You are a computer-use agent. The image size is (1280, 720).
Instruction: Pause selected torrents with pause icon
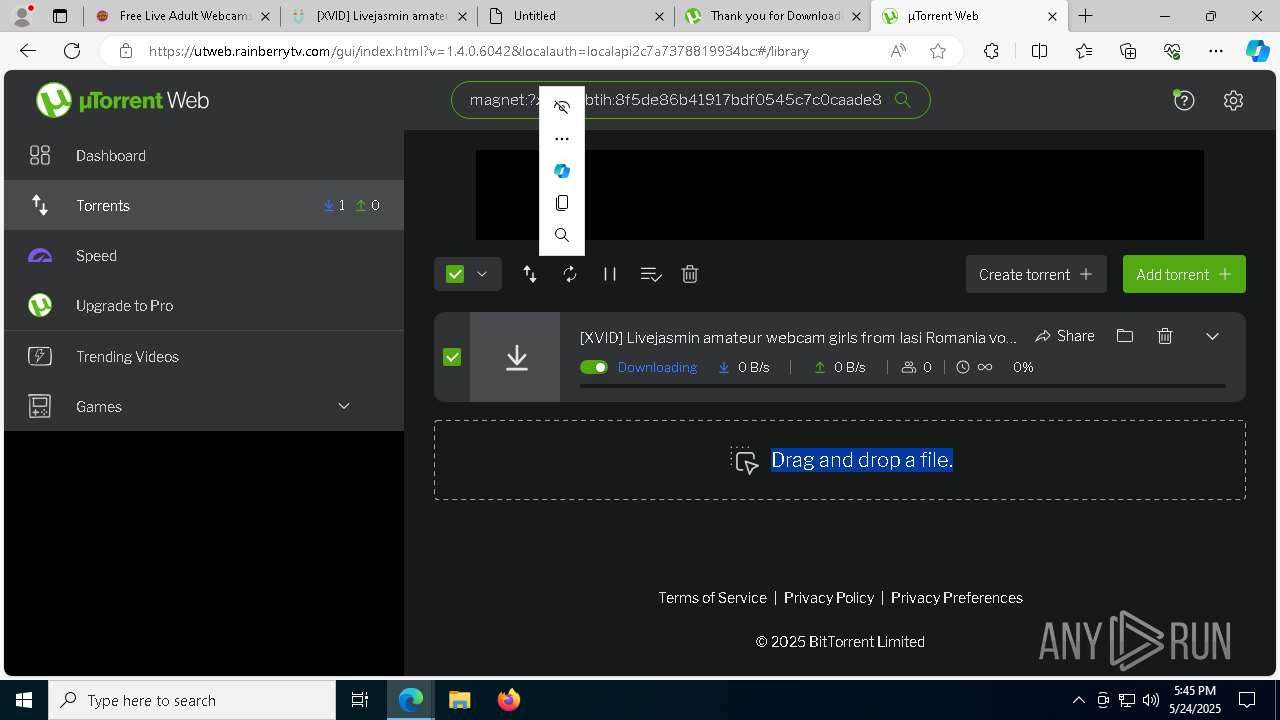pyautogui.click(x=610, y=274)
